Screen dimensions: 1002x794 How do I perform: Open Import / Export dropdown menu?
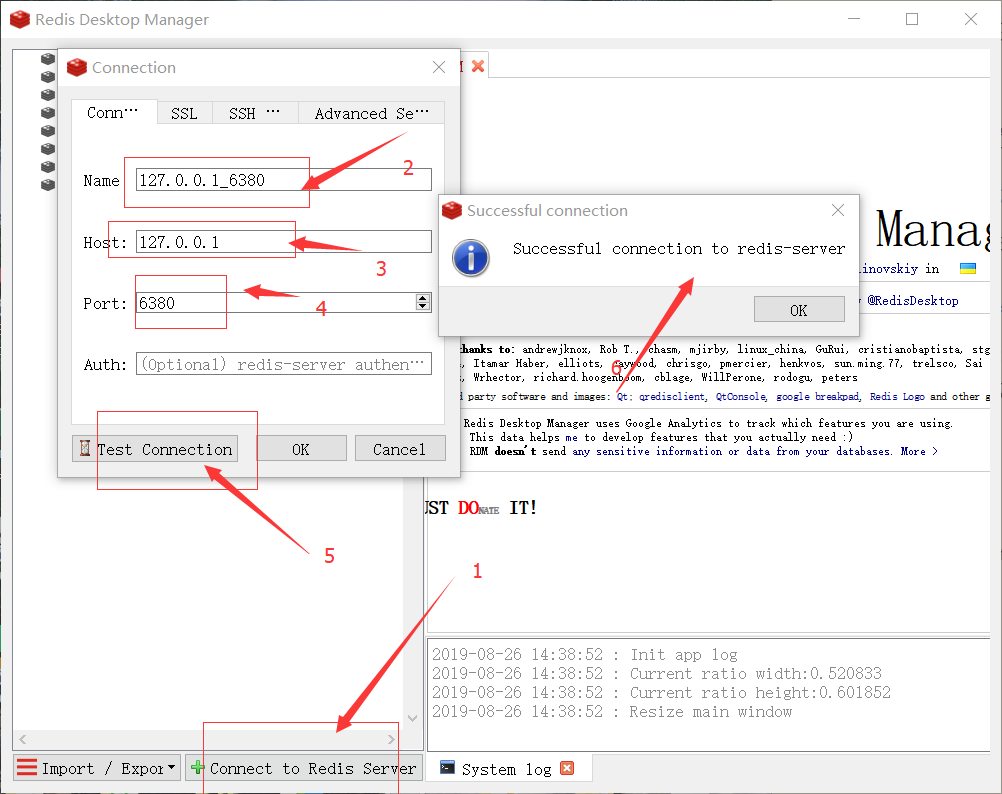(97, 767)
